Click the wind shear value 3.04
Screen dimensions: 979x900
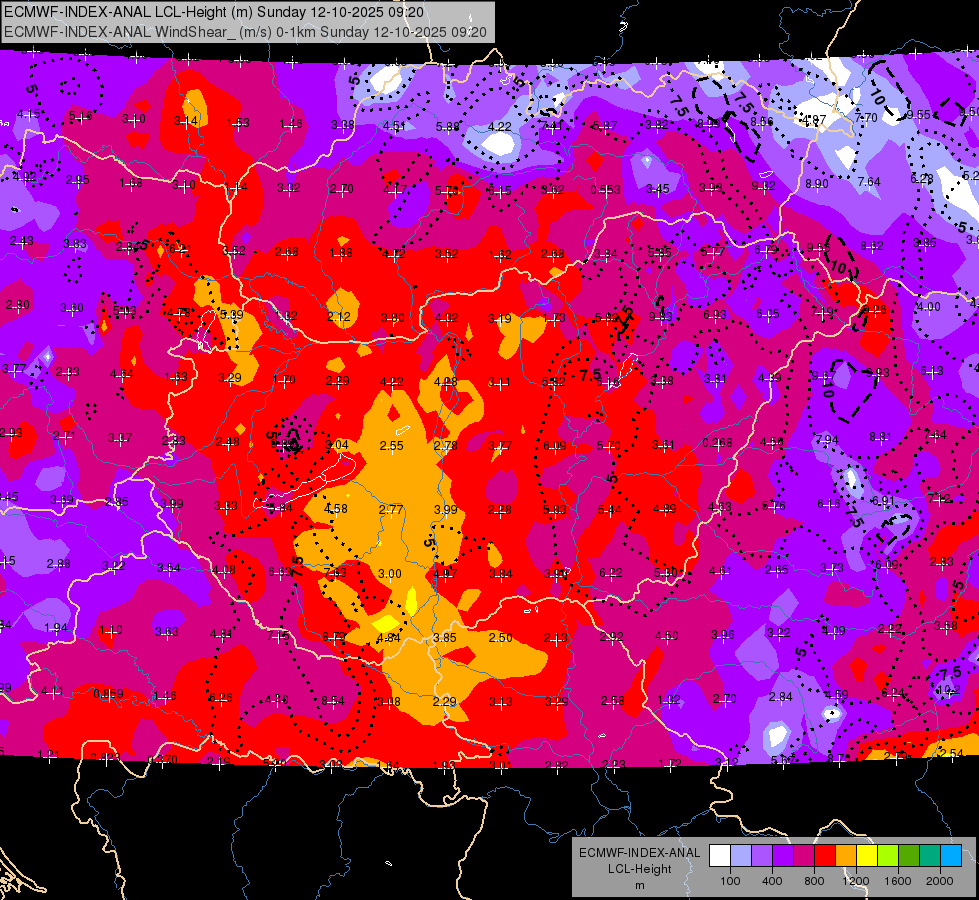(337, 445)
